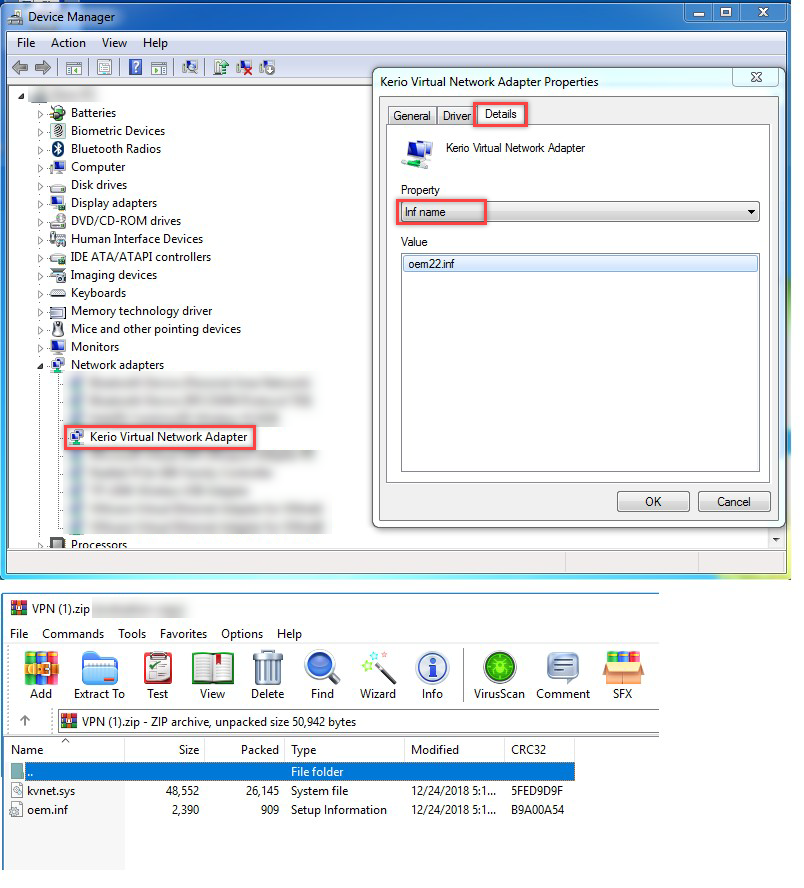Click the Find magnifier icon in WinRAR
This screenshot has width=804, height=888.
pos(322,675)
